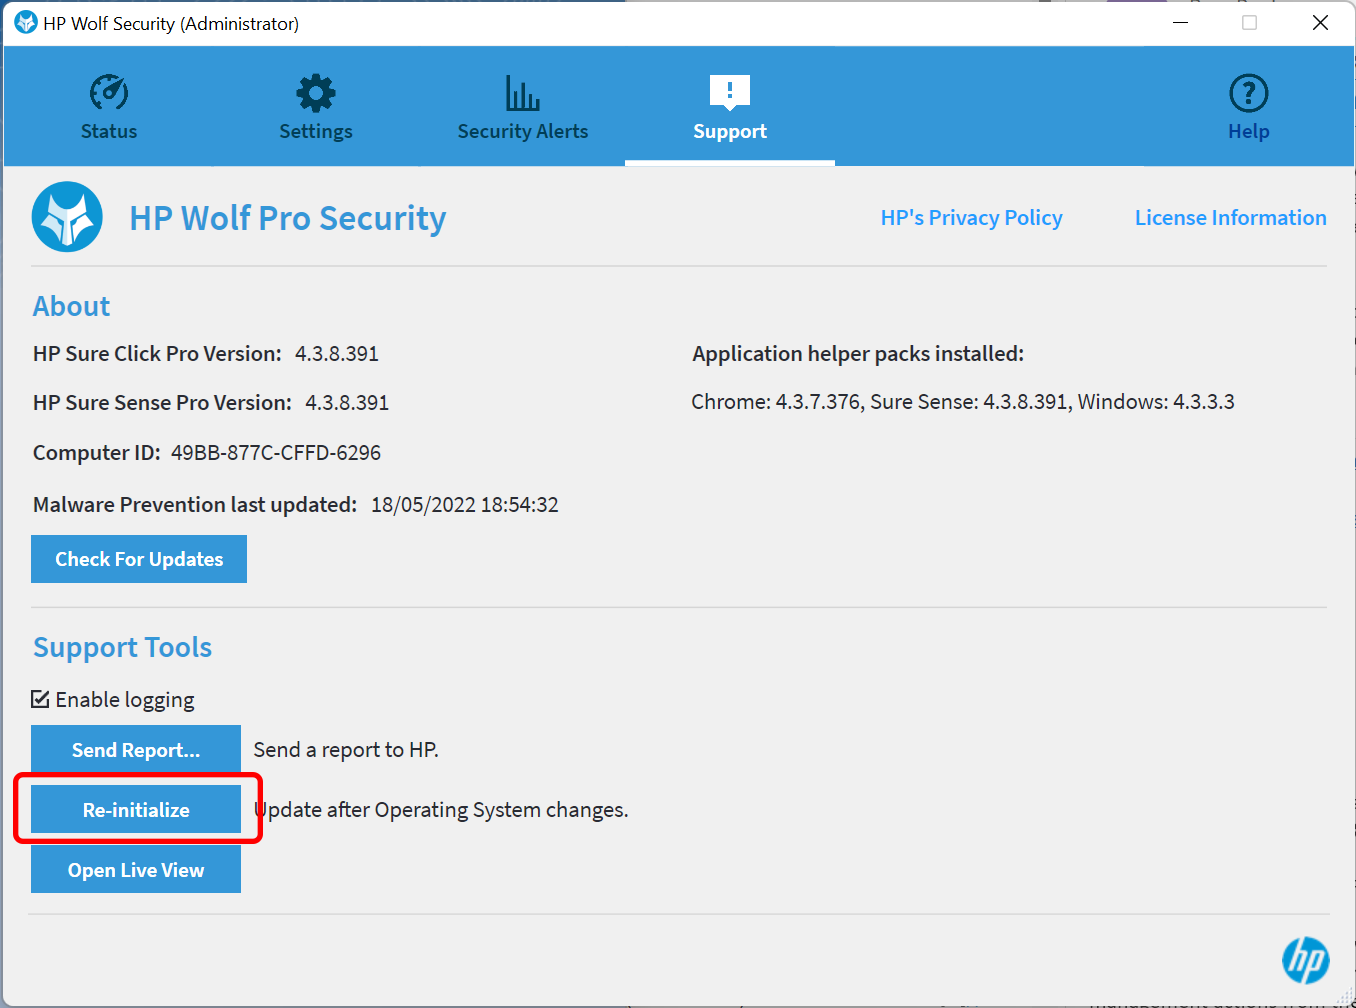View License Information
The image size is (1356, 1008).
(x=1230, y=217)
